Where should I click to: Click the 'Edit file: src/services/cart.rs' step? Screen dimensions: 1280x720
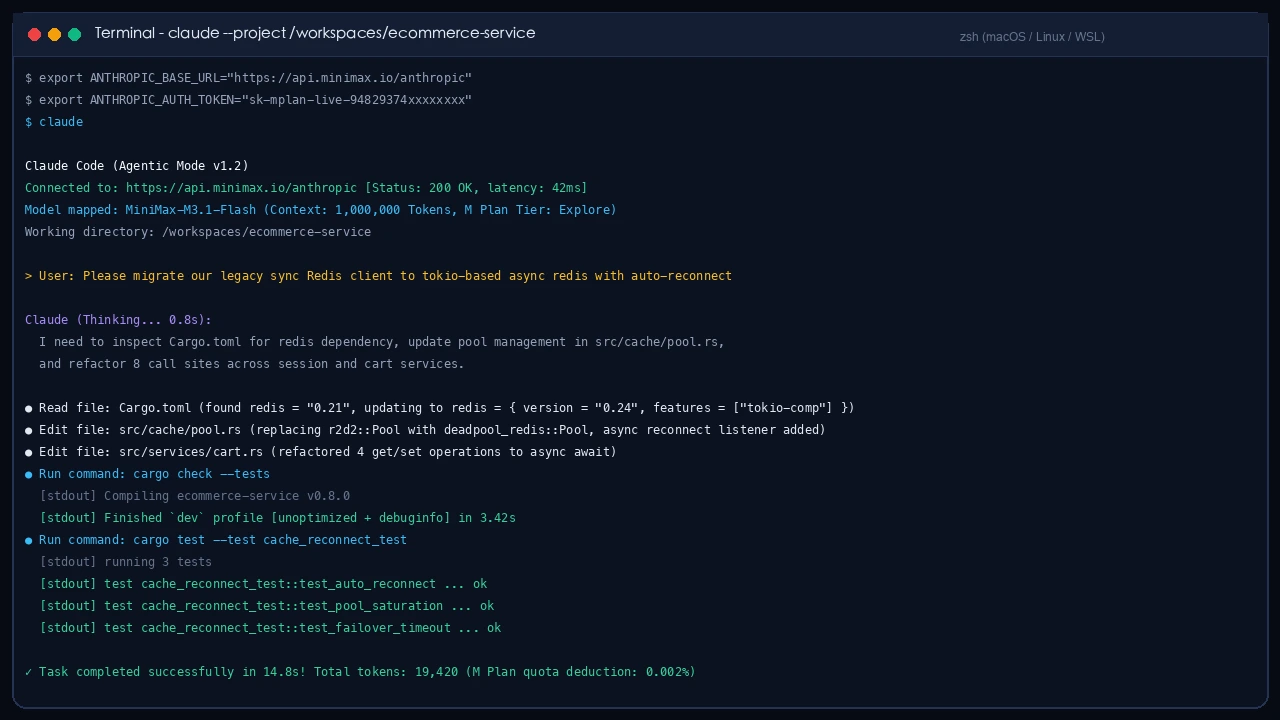tap(321, 452)
